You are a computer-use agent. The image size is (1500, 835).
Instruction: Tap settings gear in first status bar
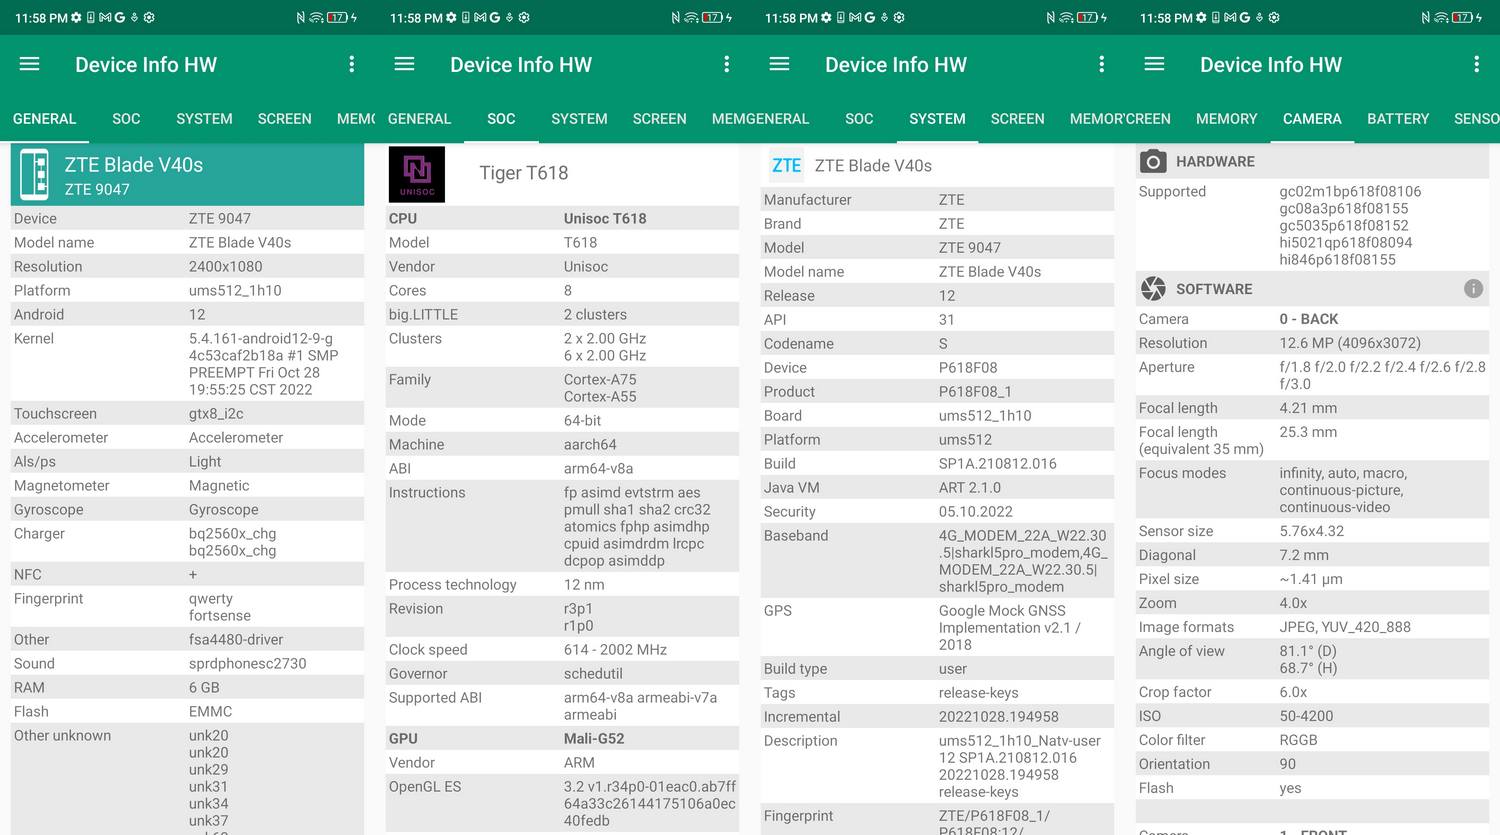click(x=76, y=18)
